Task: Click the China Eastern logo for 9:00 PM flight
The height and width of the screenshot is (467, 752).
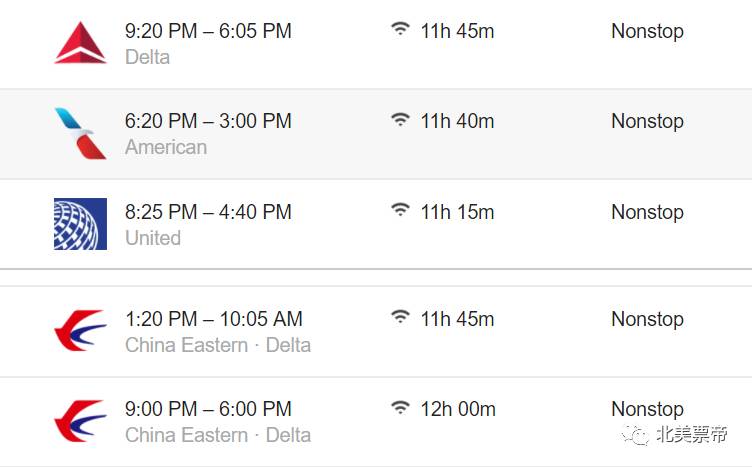Action: (x=80, y=420)
